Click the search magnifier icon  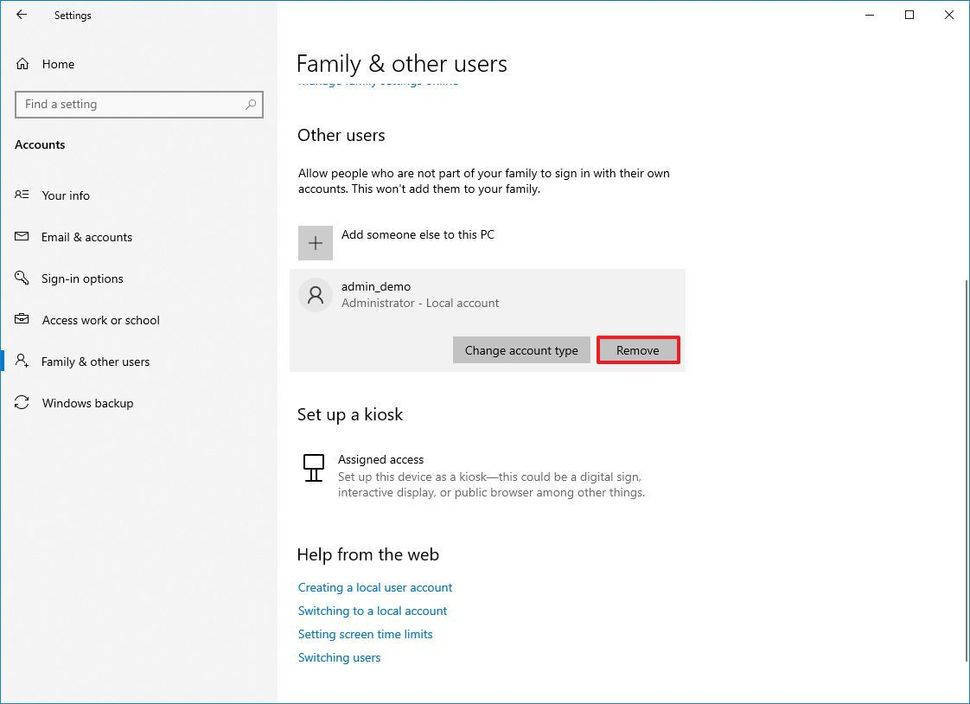coord(250,104)
